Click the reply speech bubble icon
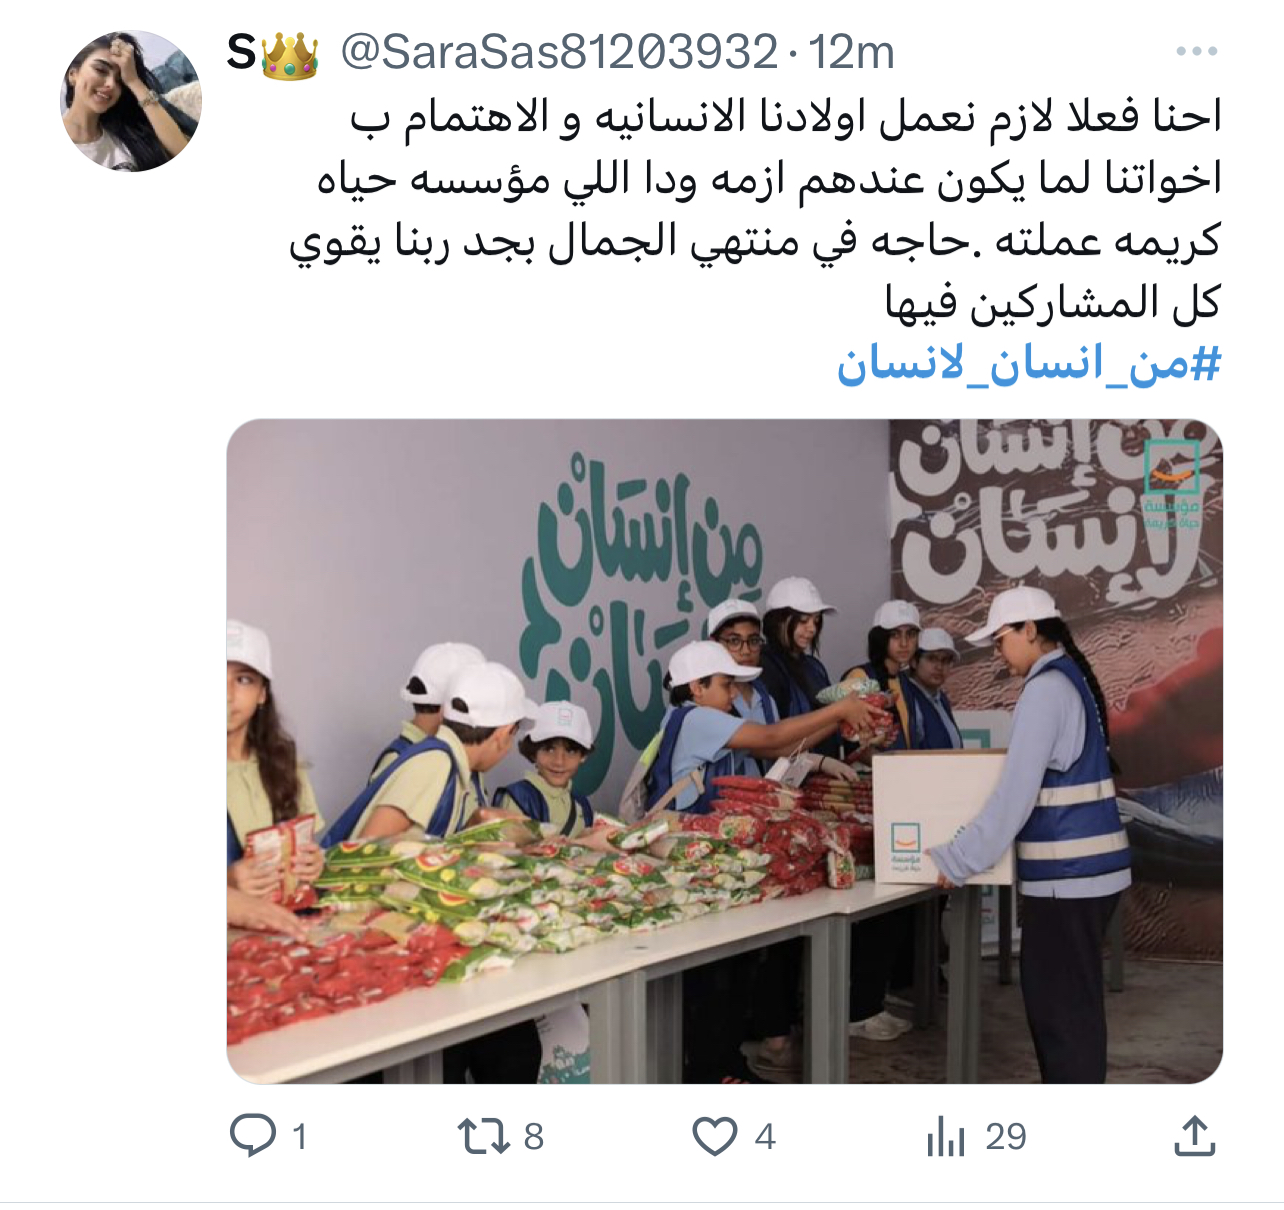 [x=253, y=1136]
